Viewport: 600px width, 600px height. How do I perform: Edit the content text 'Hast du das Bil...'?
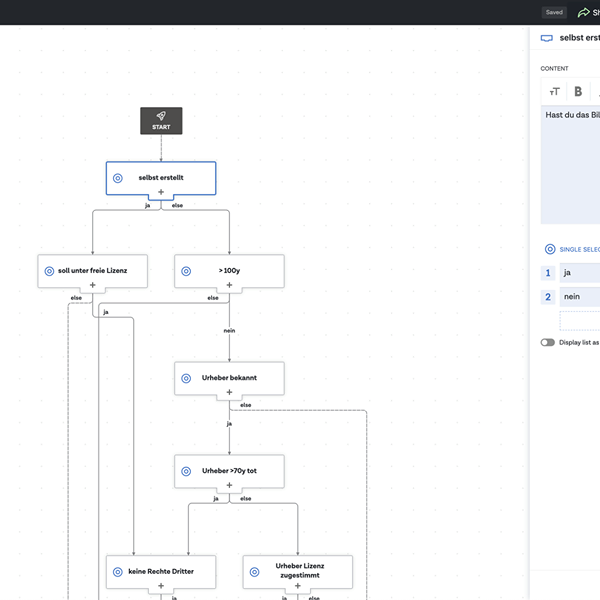click(x=571, y=165)
